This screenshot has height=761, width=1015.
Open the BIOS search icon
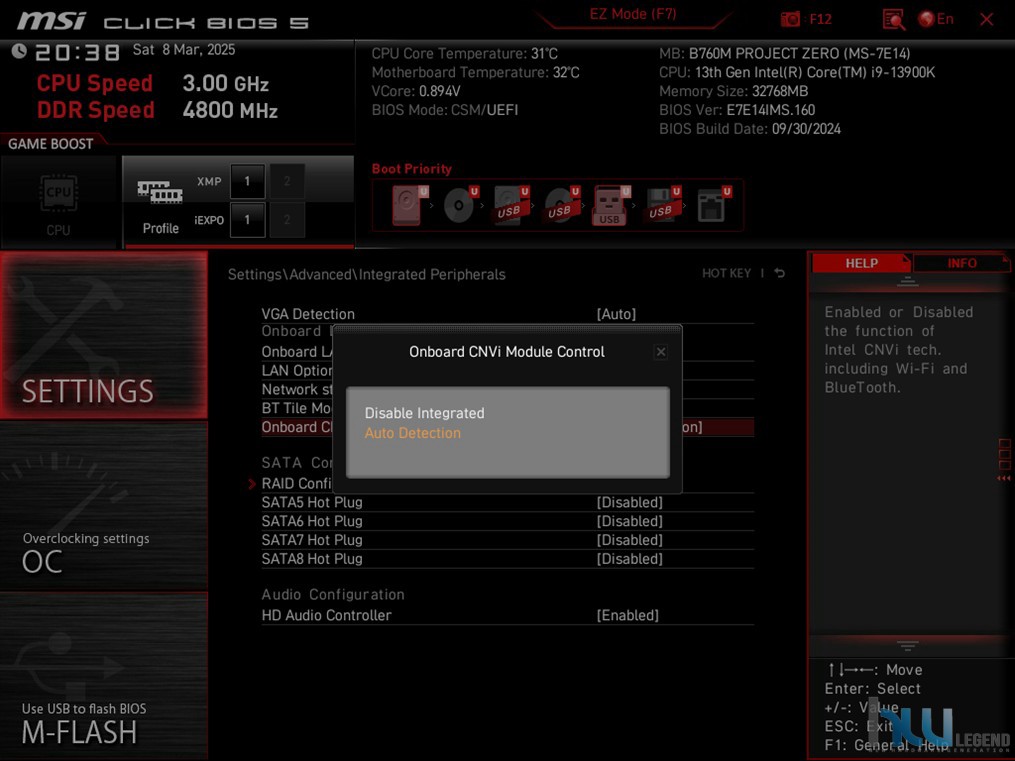(893, 19)
